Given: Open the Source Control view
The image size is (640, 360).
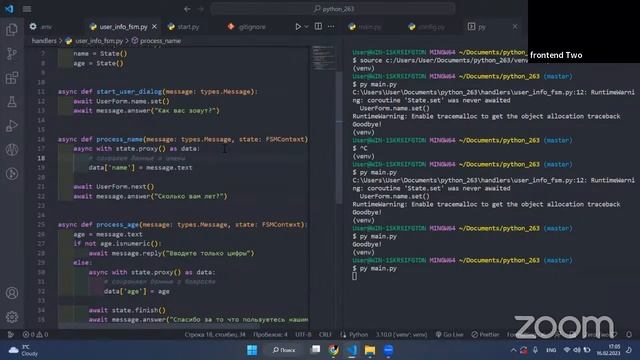Looking at the screenshot, I should [12, 53].
